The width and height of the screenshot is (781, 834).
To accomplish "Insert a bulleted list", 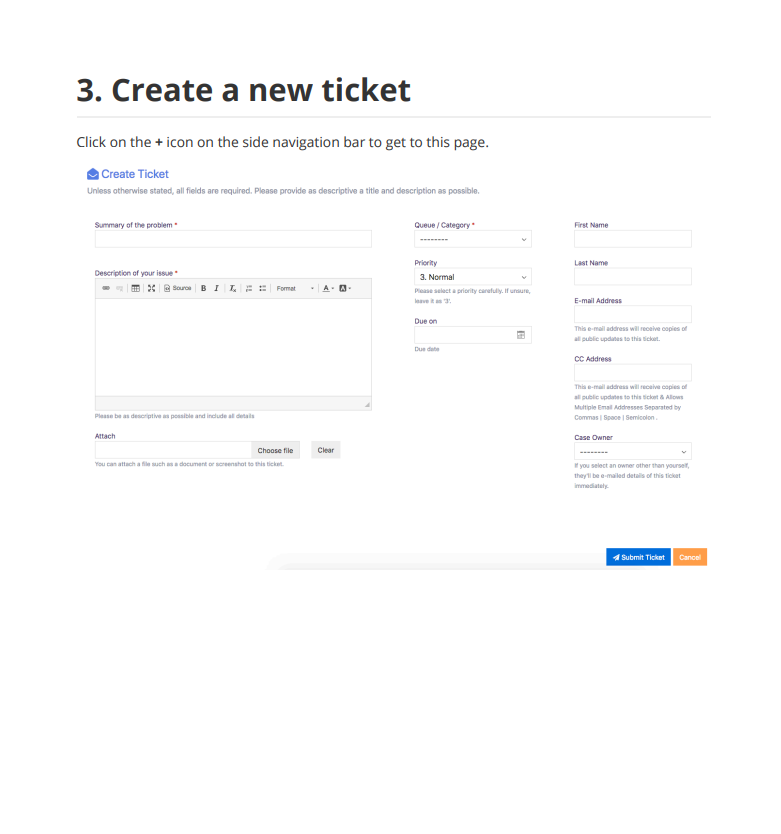I will [x=262, y=288].
